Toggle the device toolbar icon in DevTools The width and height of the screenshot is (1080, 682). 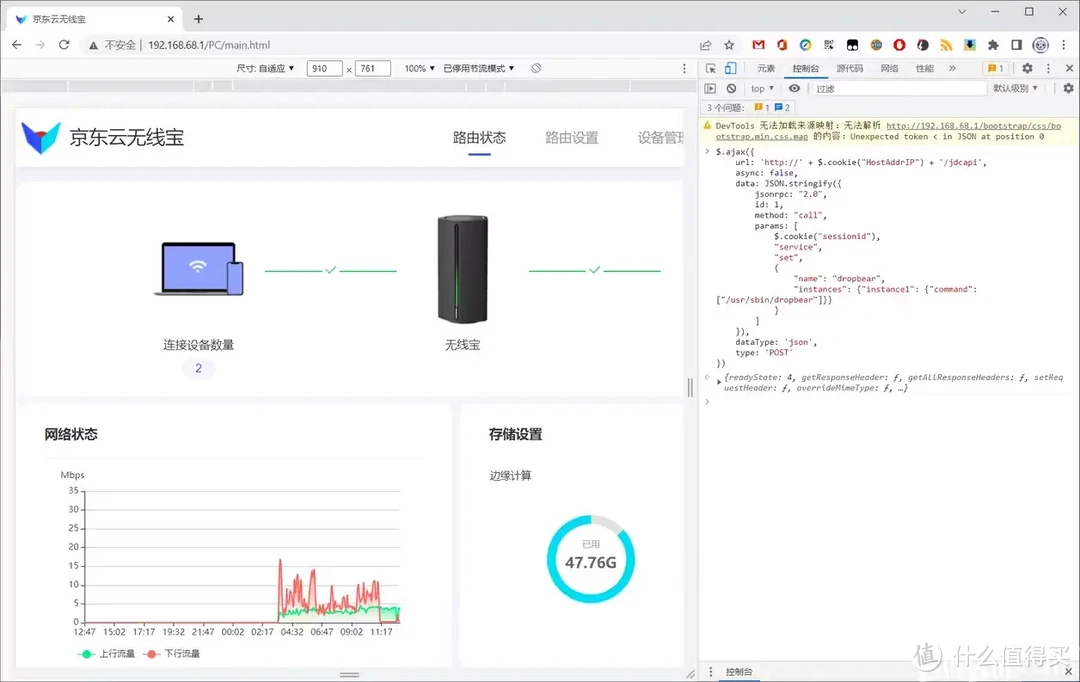(x=731, y=69)
